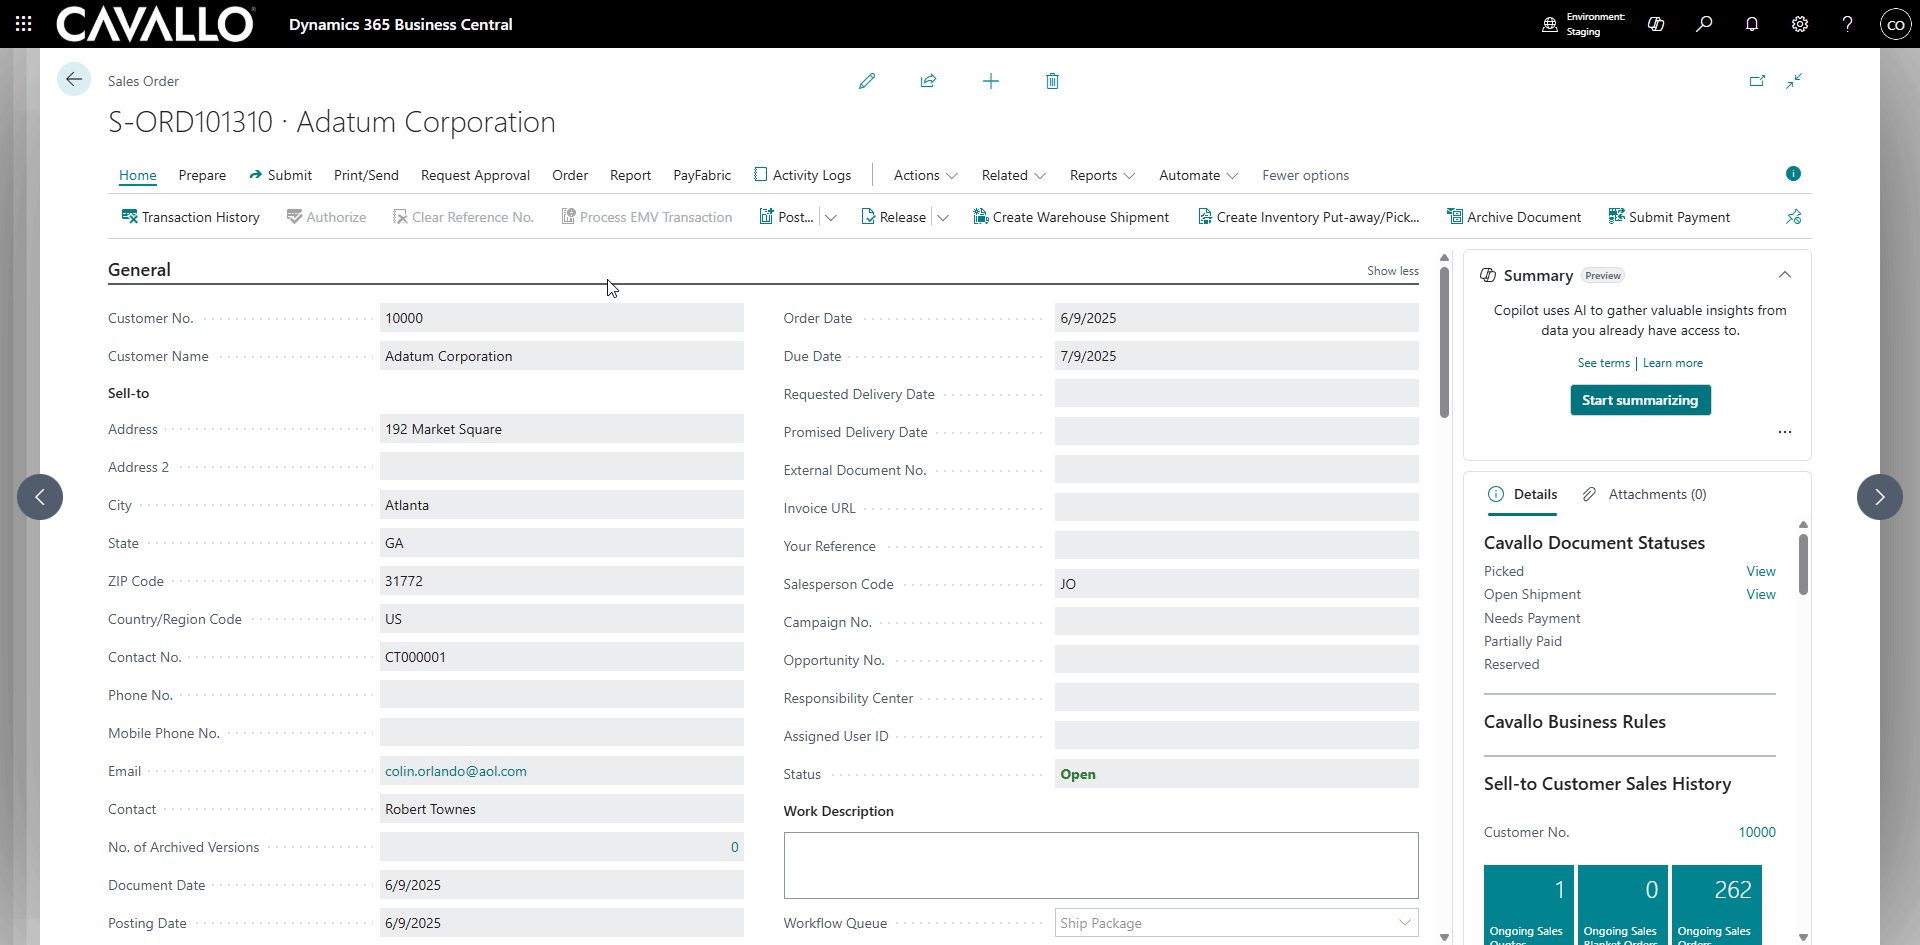Open the See terms link
This screenshot has width=1920, height=945.
click(1604, 363)
